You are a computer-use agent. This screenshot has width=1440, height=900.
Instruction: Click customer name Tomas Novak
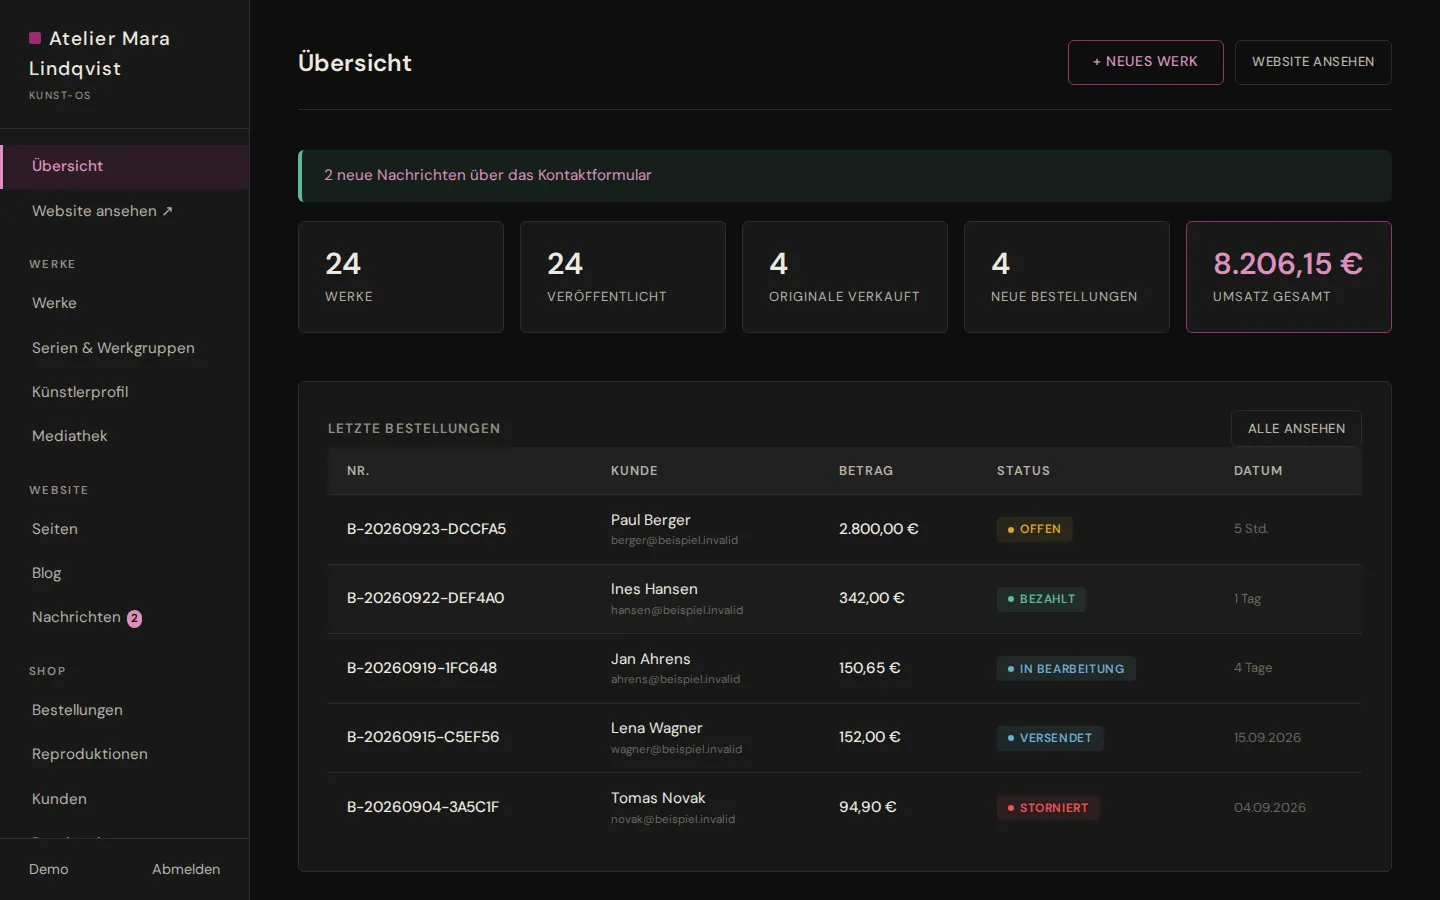(658, 798)
